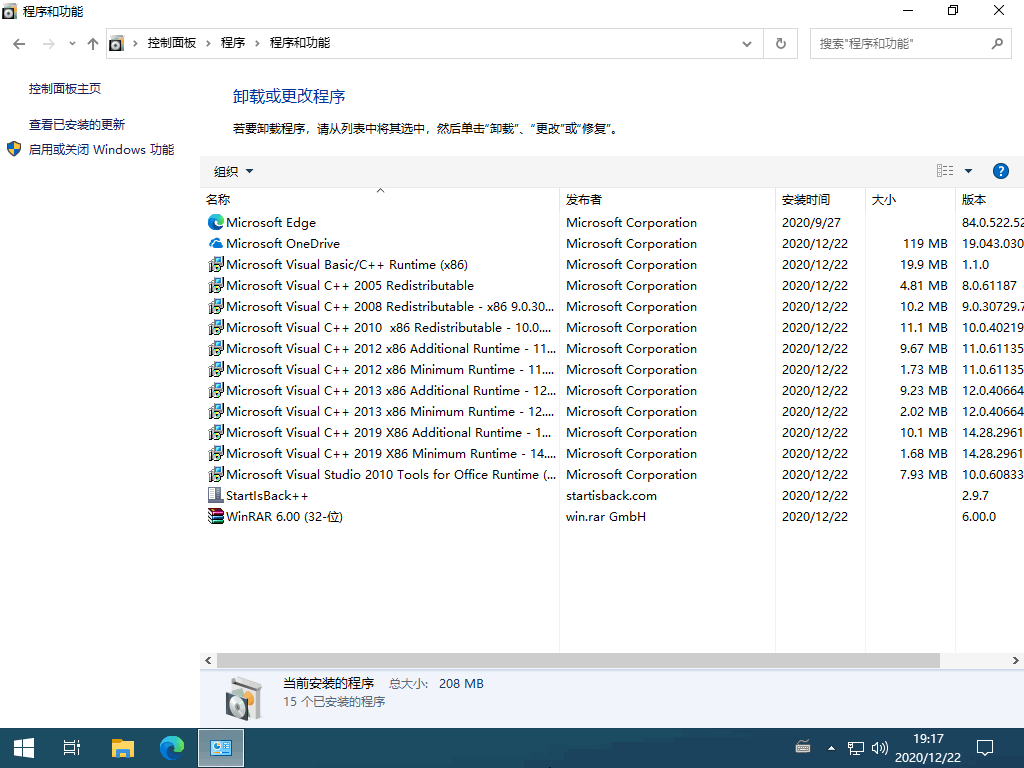Click the view layout icon in toolbar
Screen dimensions: 1024x768
pyautogui.click(x=945, y=171)
